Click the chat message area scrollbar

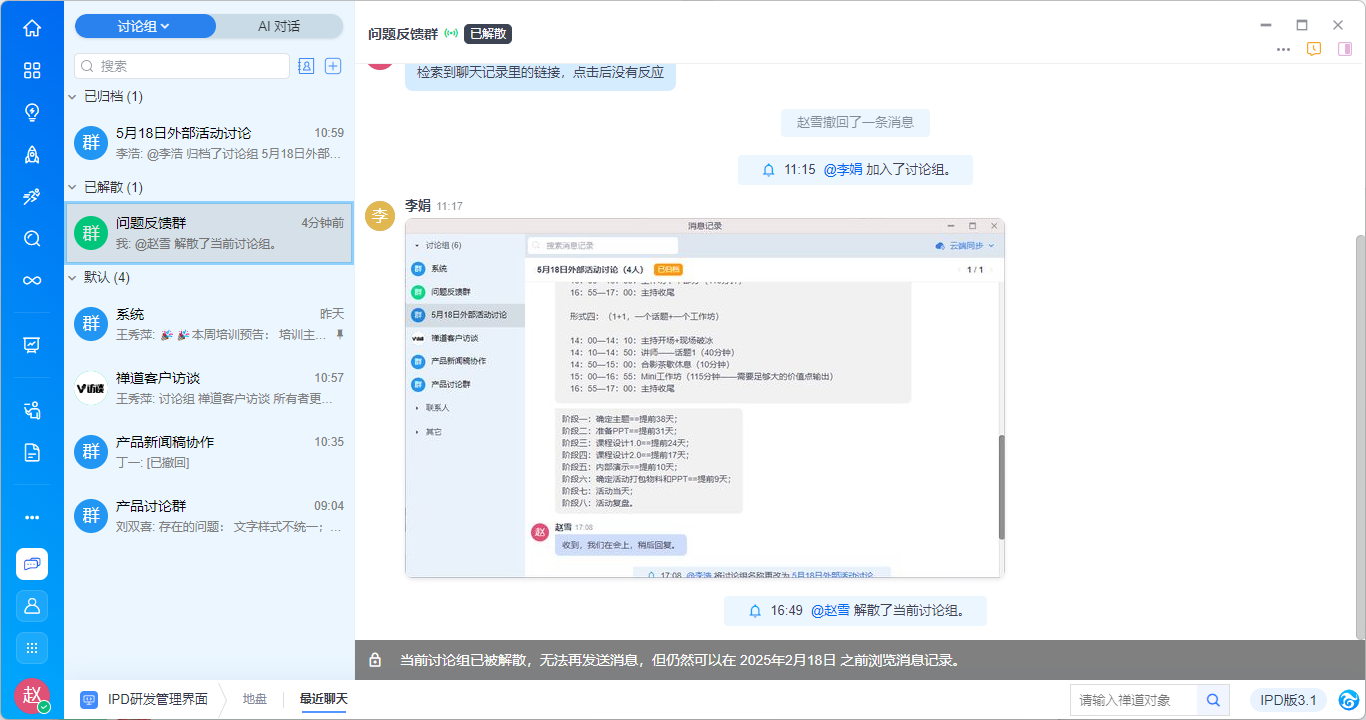[x=1360, y=437]
